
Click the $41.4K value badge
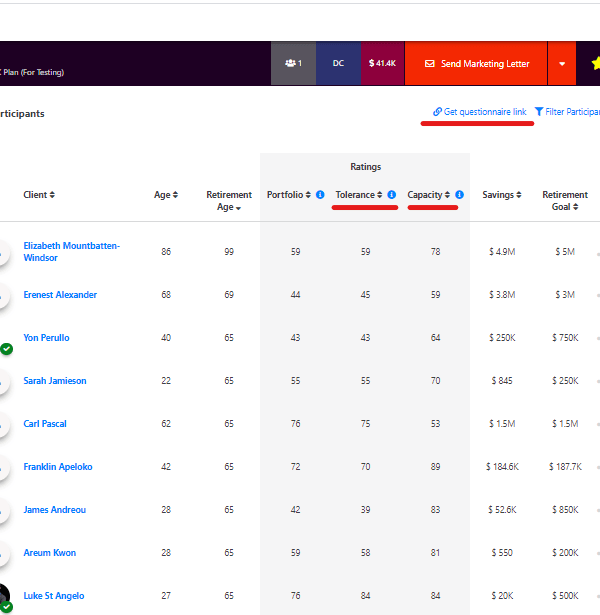click(x=383, y=63)
